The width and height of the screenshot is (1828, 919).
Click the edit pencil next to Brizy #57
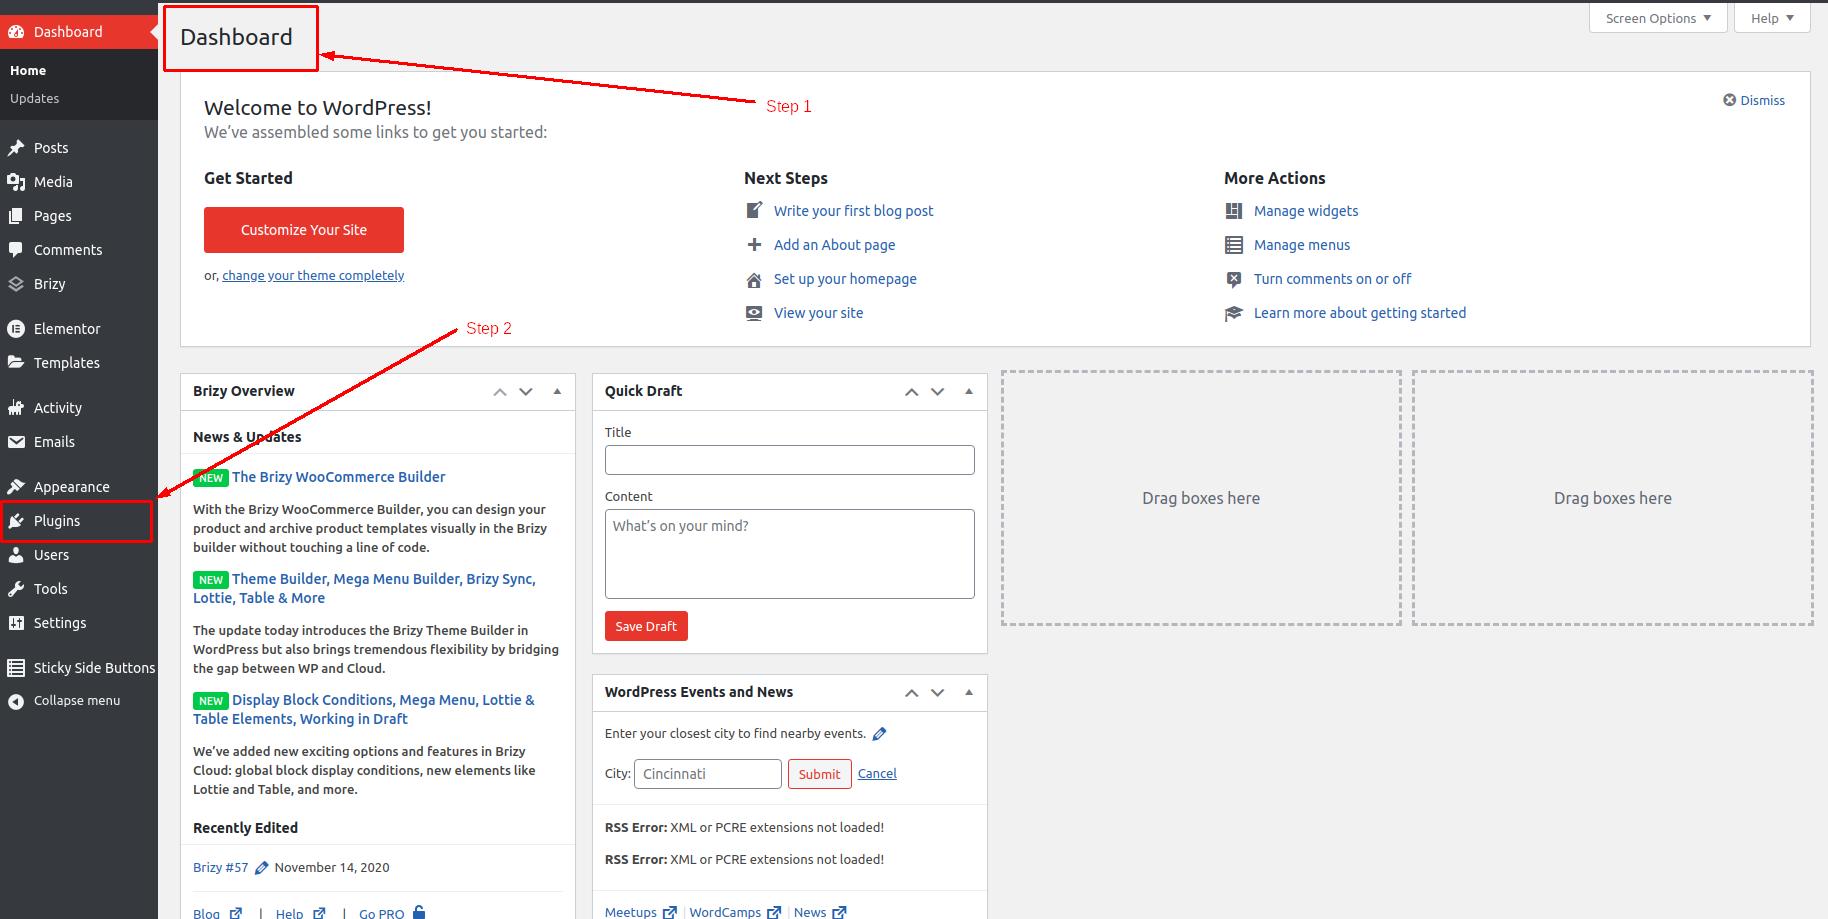coord(261,868)
